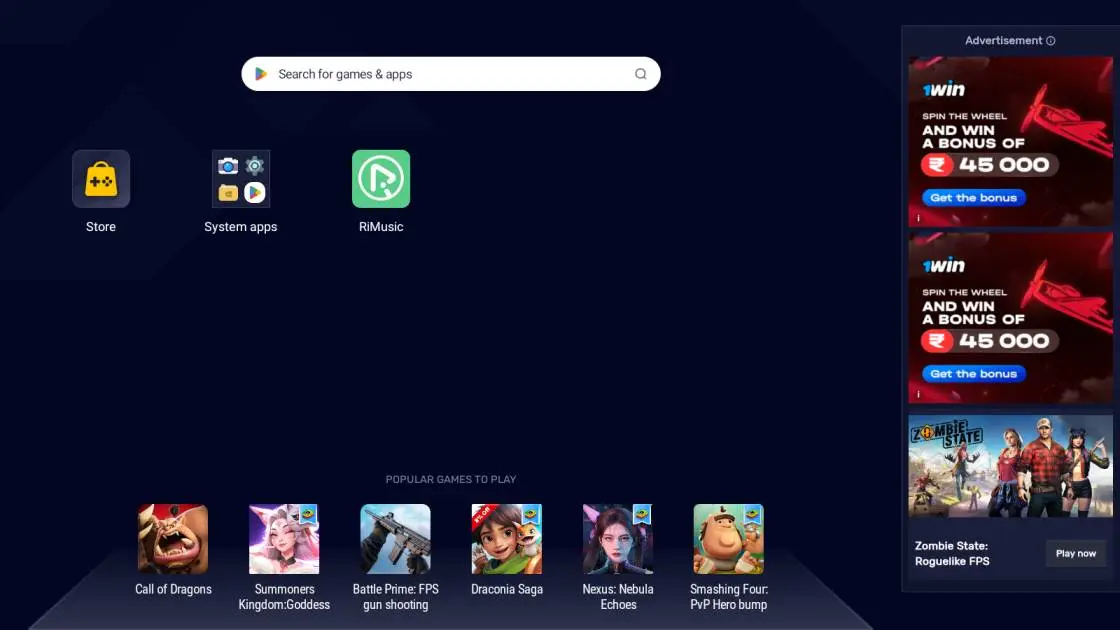Click the Advertisement info icon
The width and height of the screenshot is (1120, 630).
coord(1051,41)
